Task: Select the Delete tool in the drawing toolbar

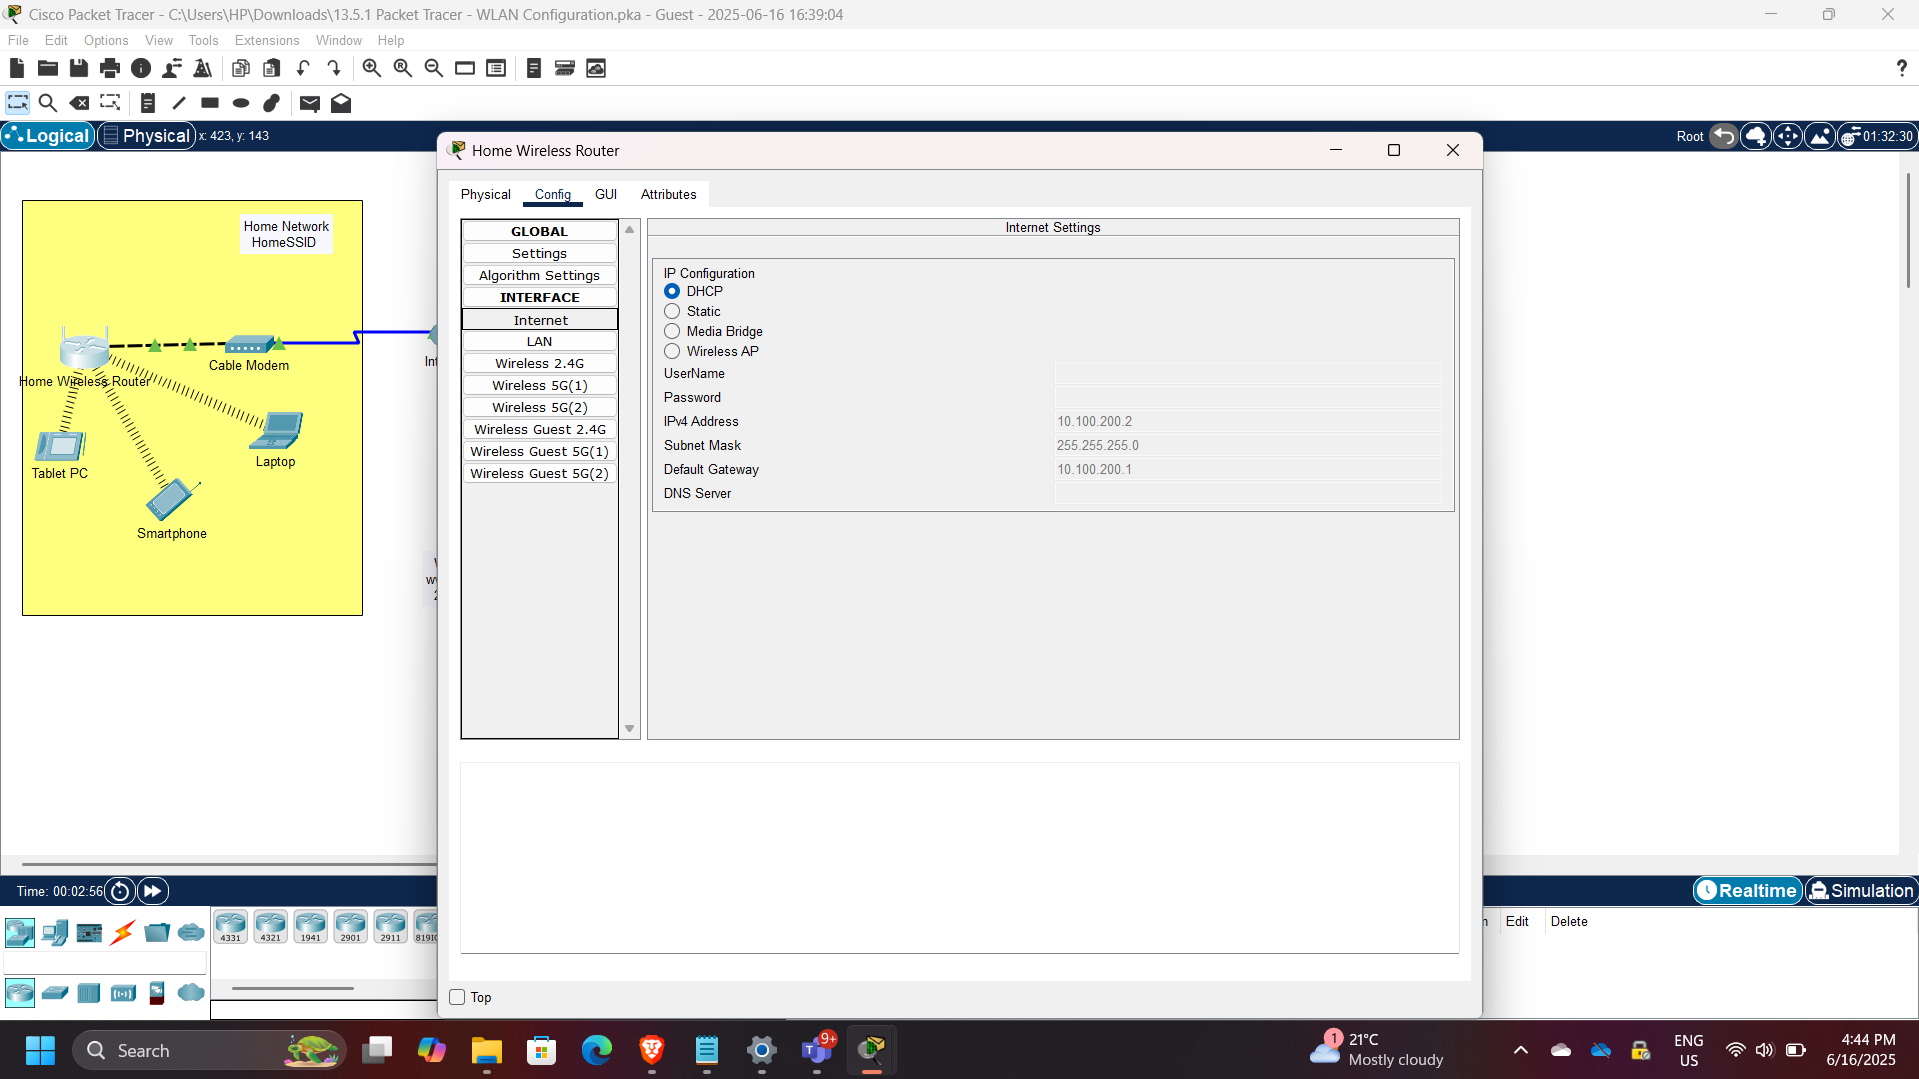Action: (x=79, y=103)
